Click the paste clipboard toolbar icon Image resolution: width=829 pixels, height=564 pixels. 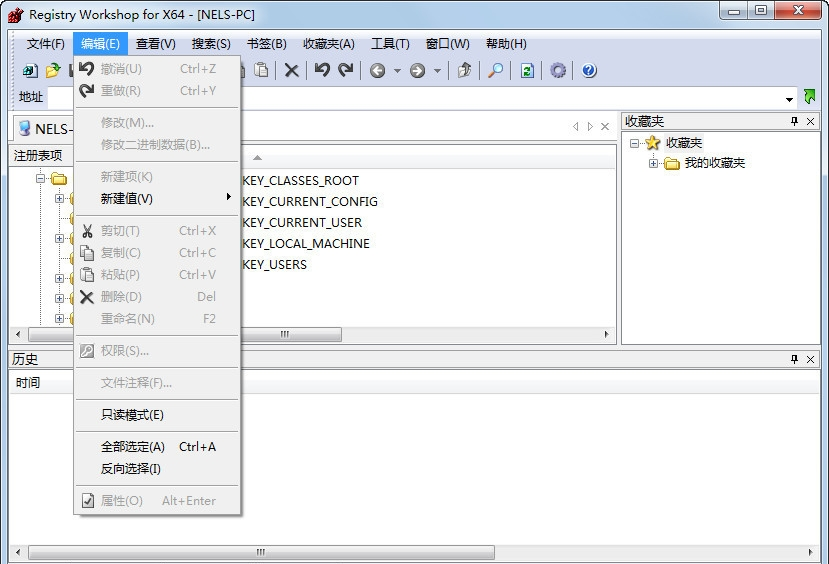click(x=261, y=70)
